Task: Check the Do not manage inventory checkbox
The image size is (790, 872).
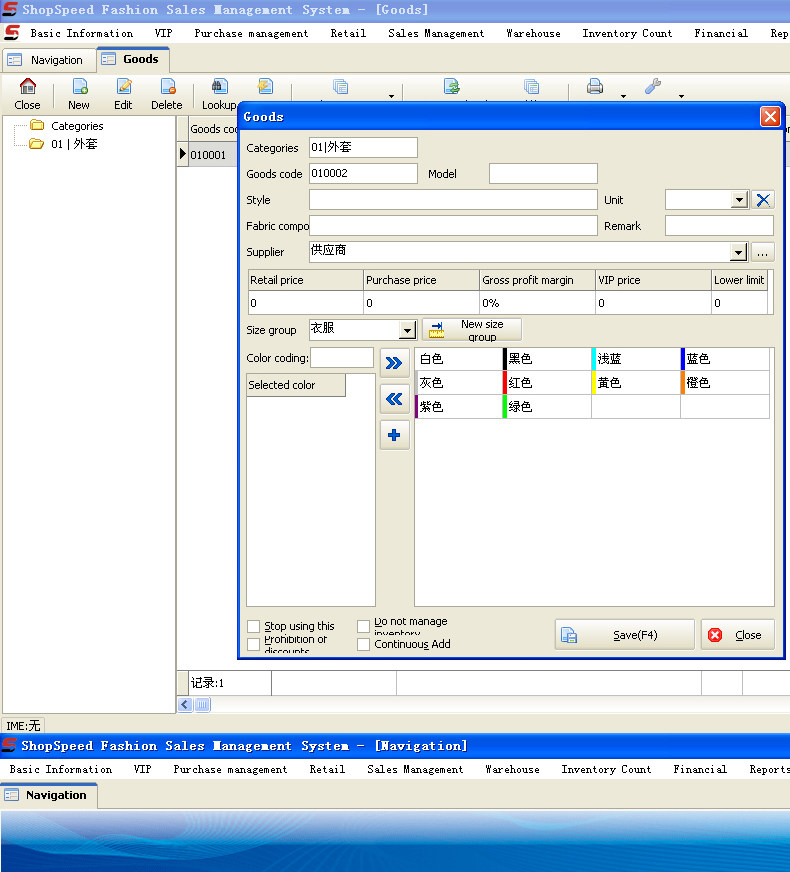Action: point(363,627)
